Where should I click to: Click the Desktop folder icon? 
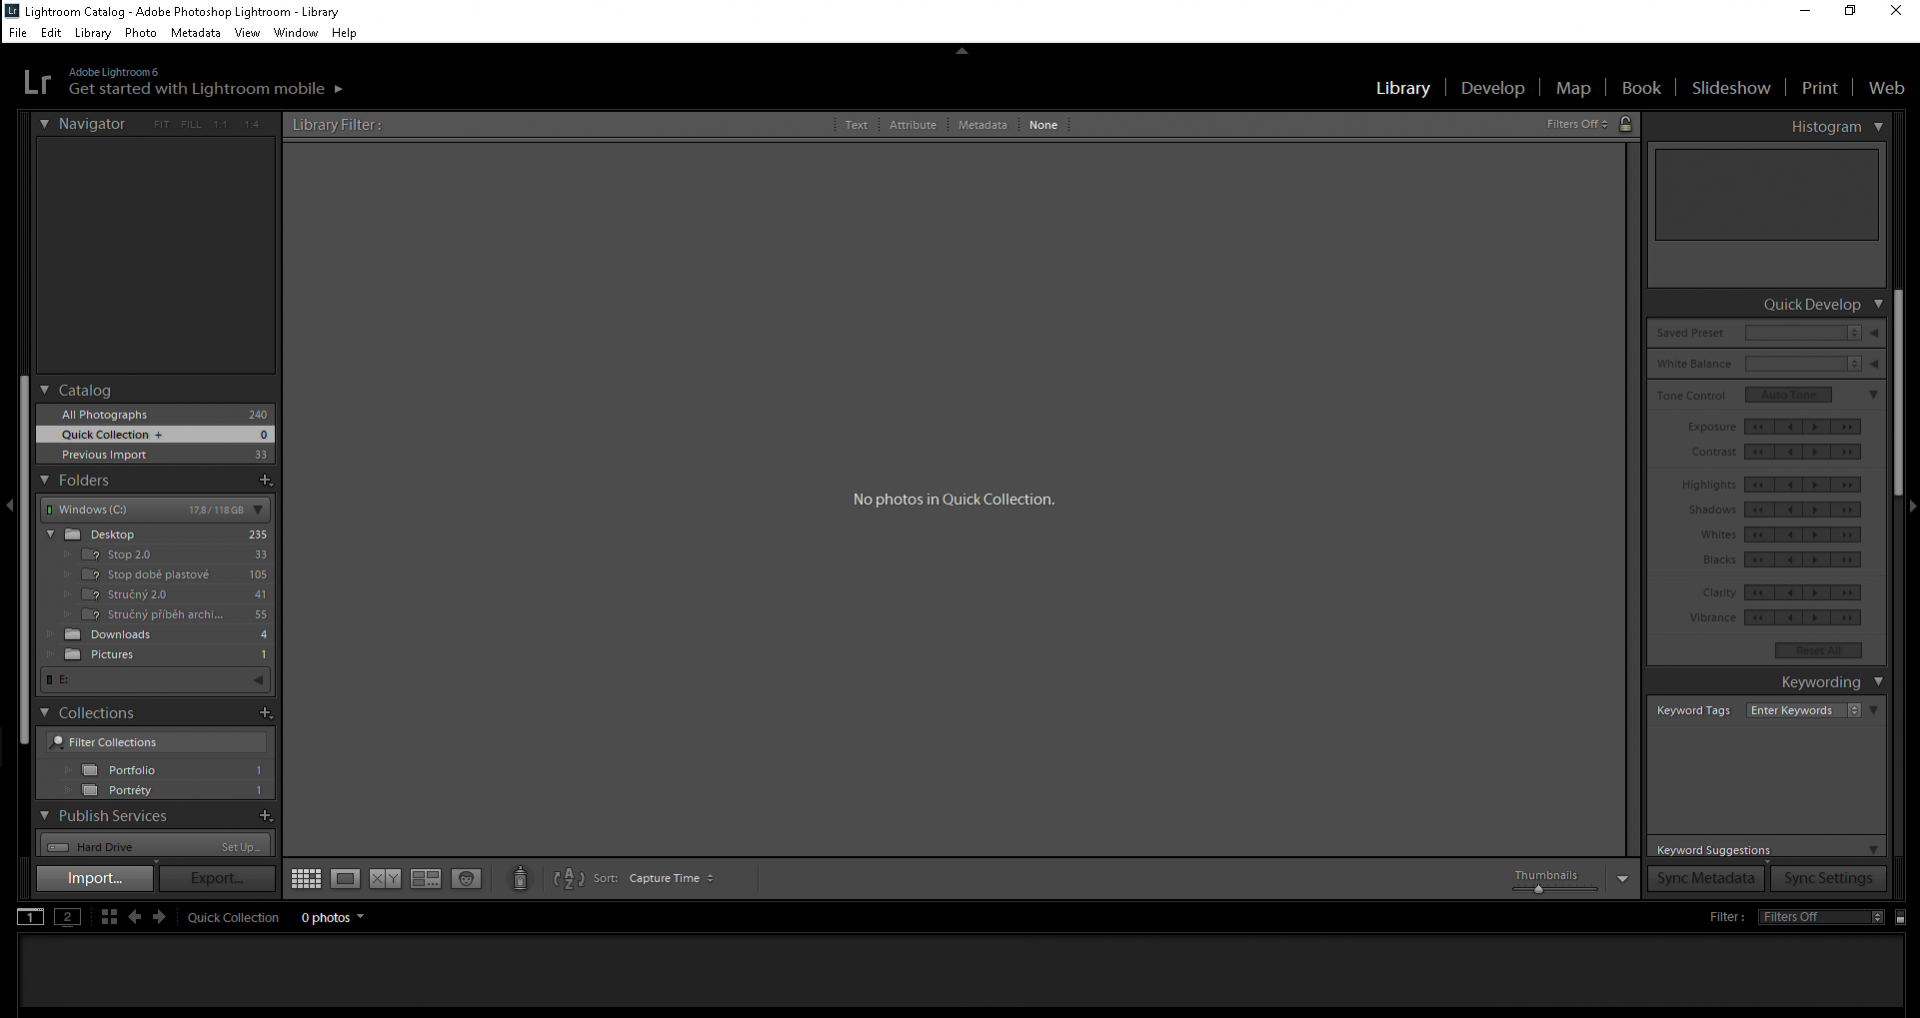(x=72, y=535)
